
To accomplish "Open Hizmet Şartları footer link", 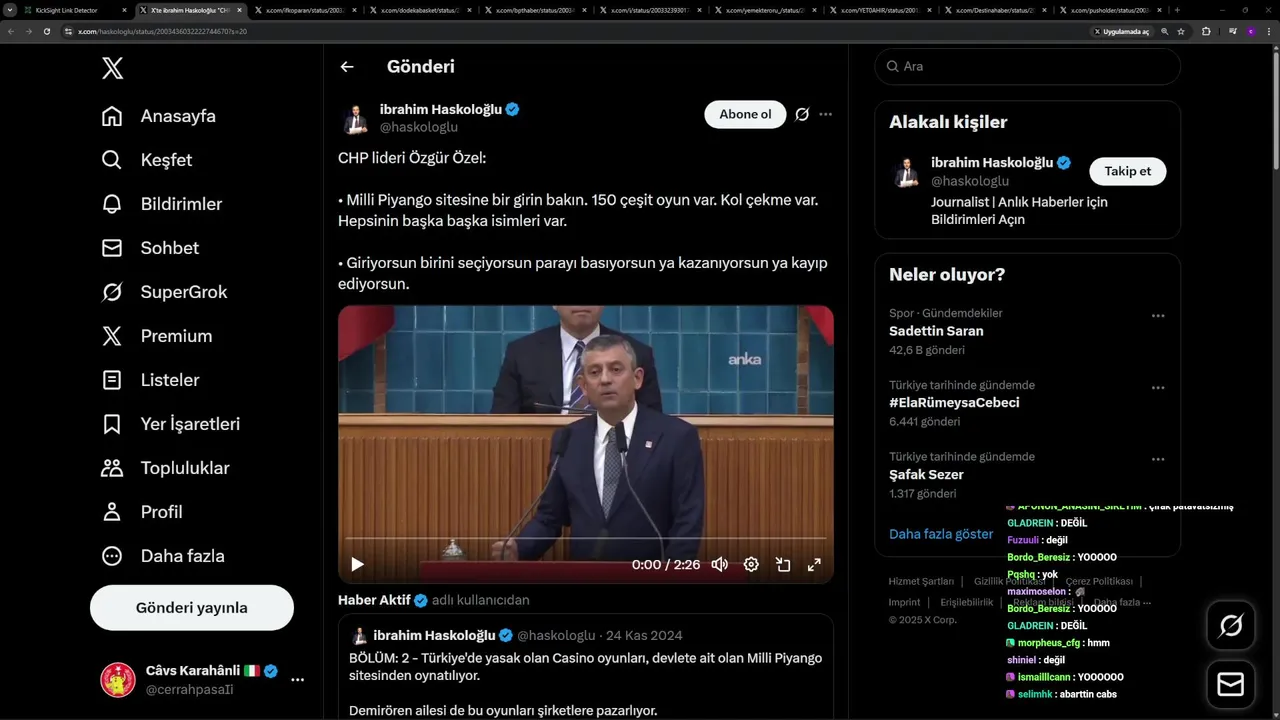I will [x=921, y=581].
